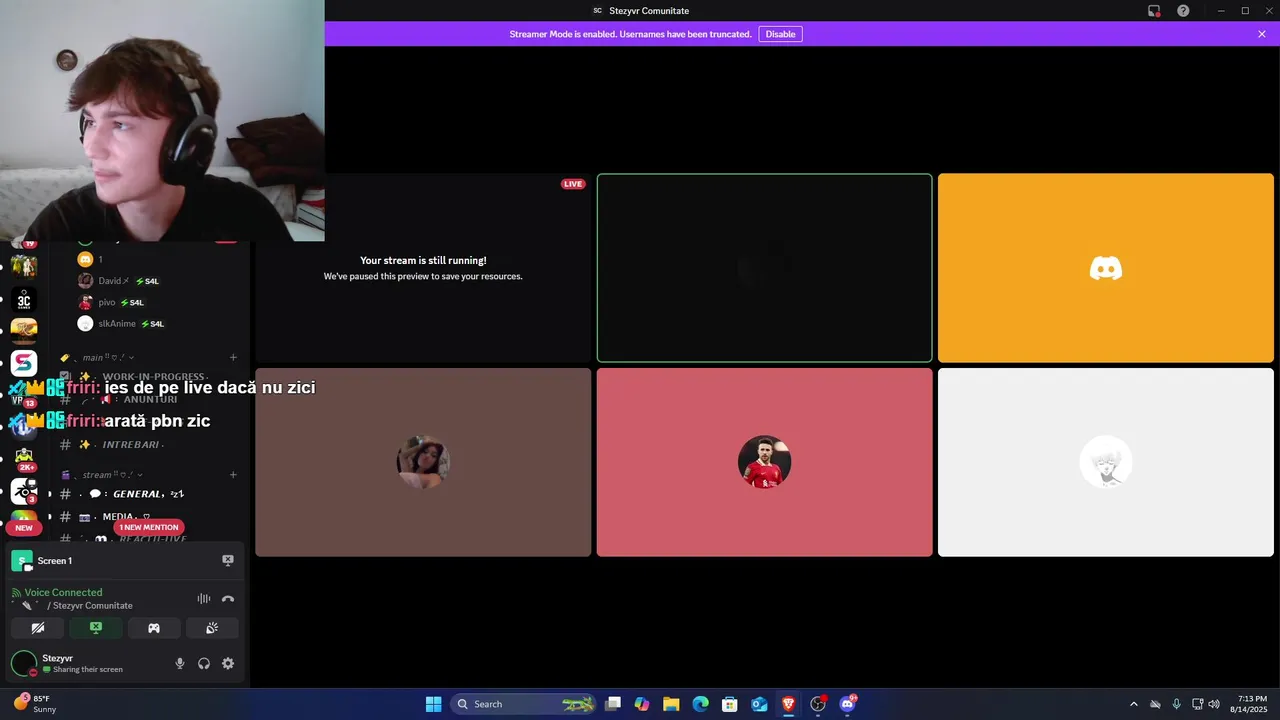Open Outlook from the taskbar
The width and height of the screenshot is (1280, 720).
pos(759,704)
